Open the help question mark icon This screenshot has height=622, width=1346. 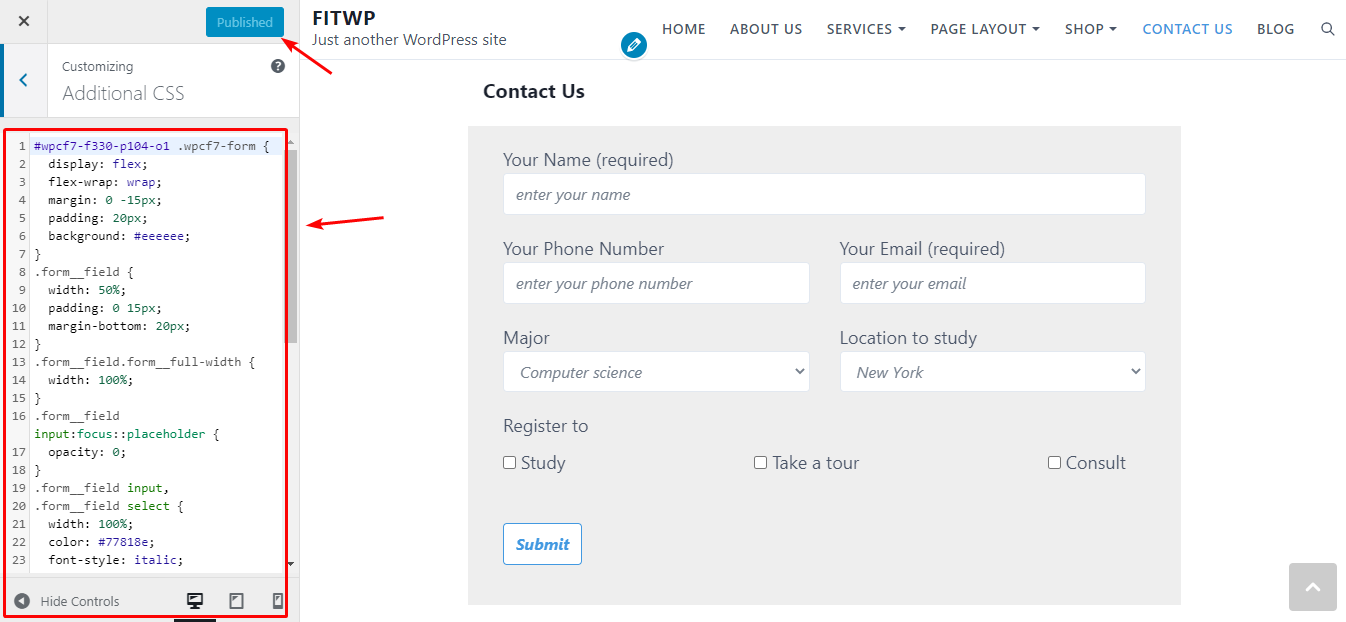[278, 66]
